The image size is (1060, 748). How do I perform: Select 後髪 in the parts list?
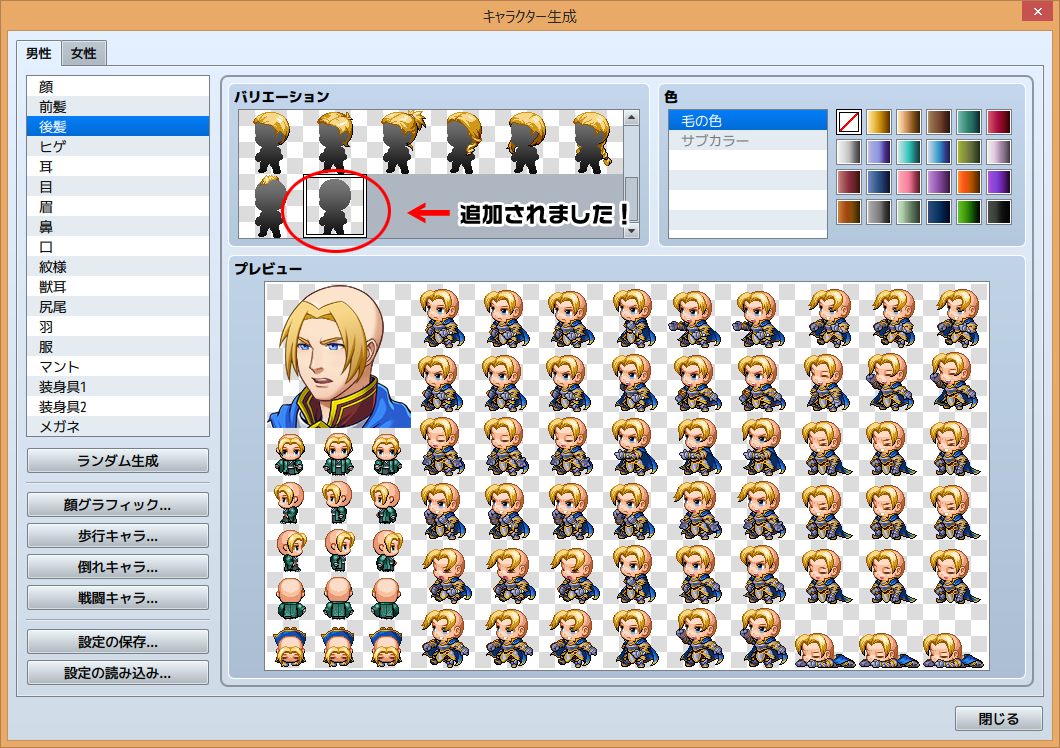[118, 126]
